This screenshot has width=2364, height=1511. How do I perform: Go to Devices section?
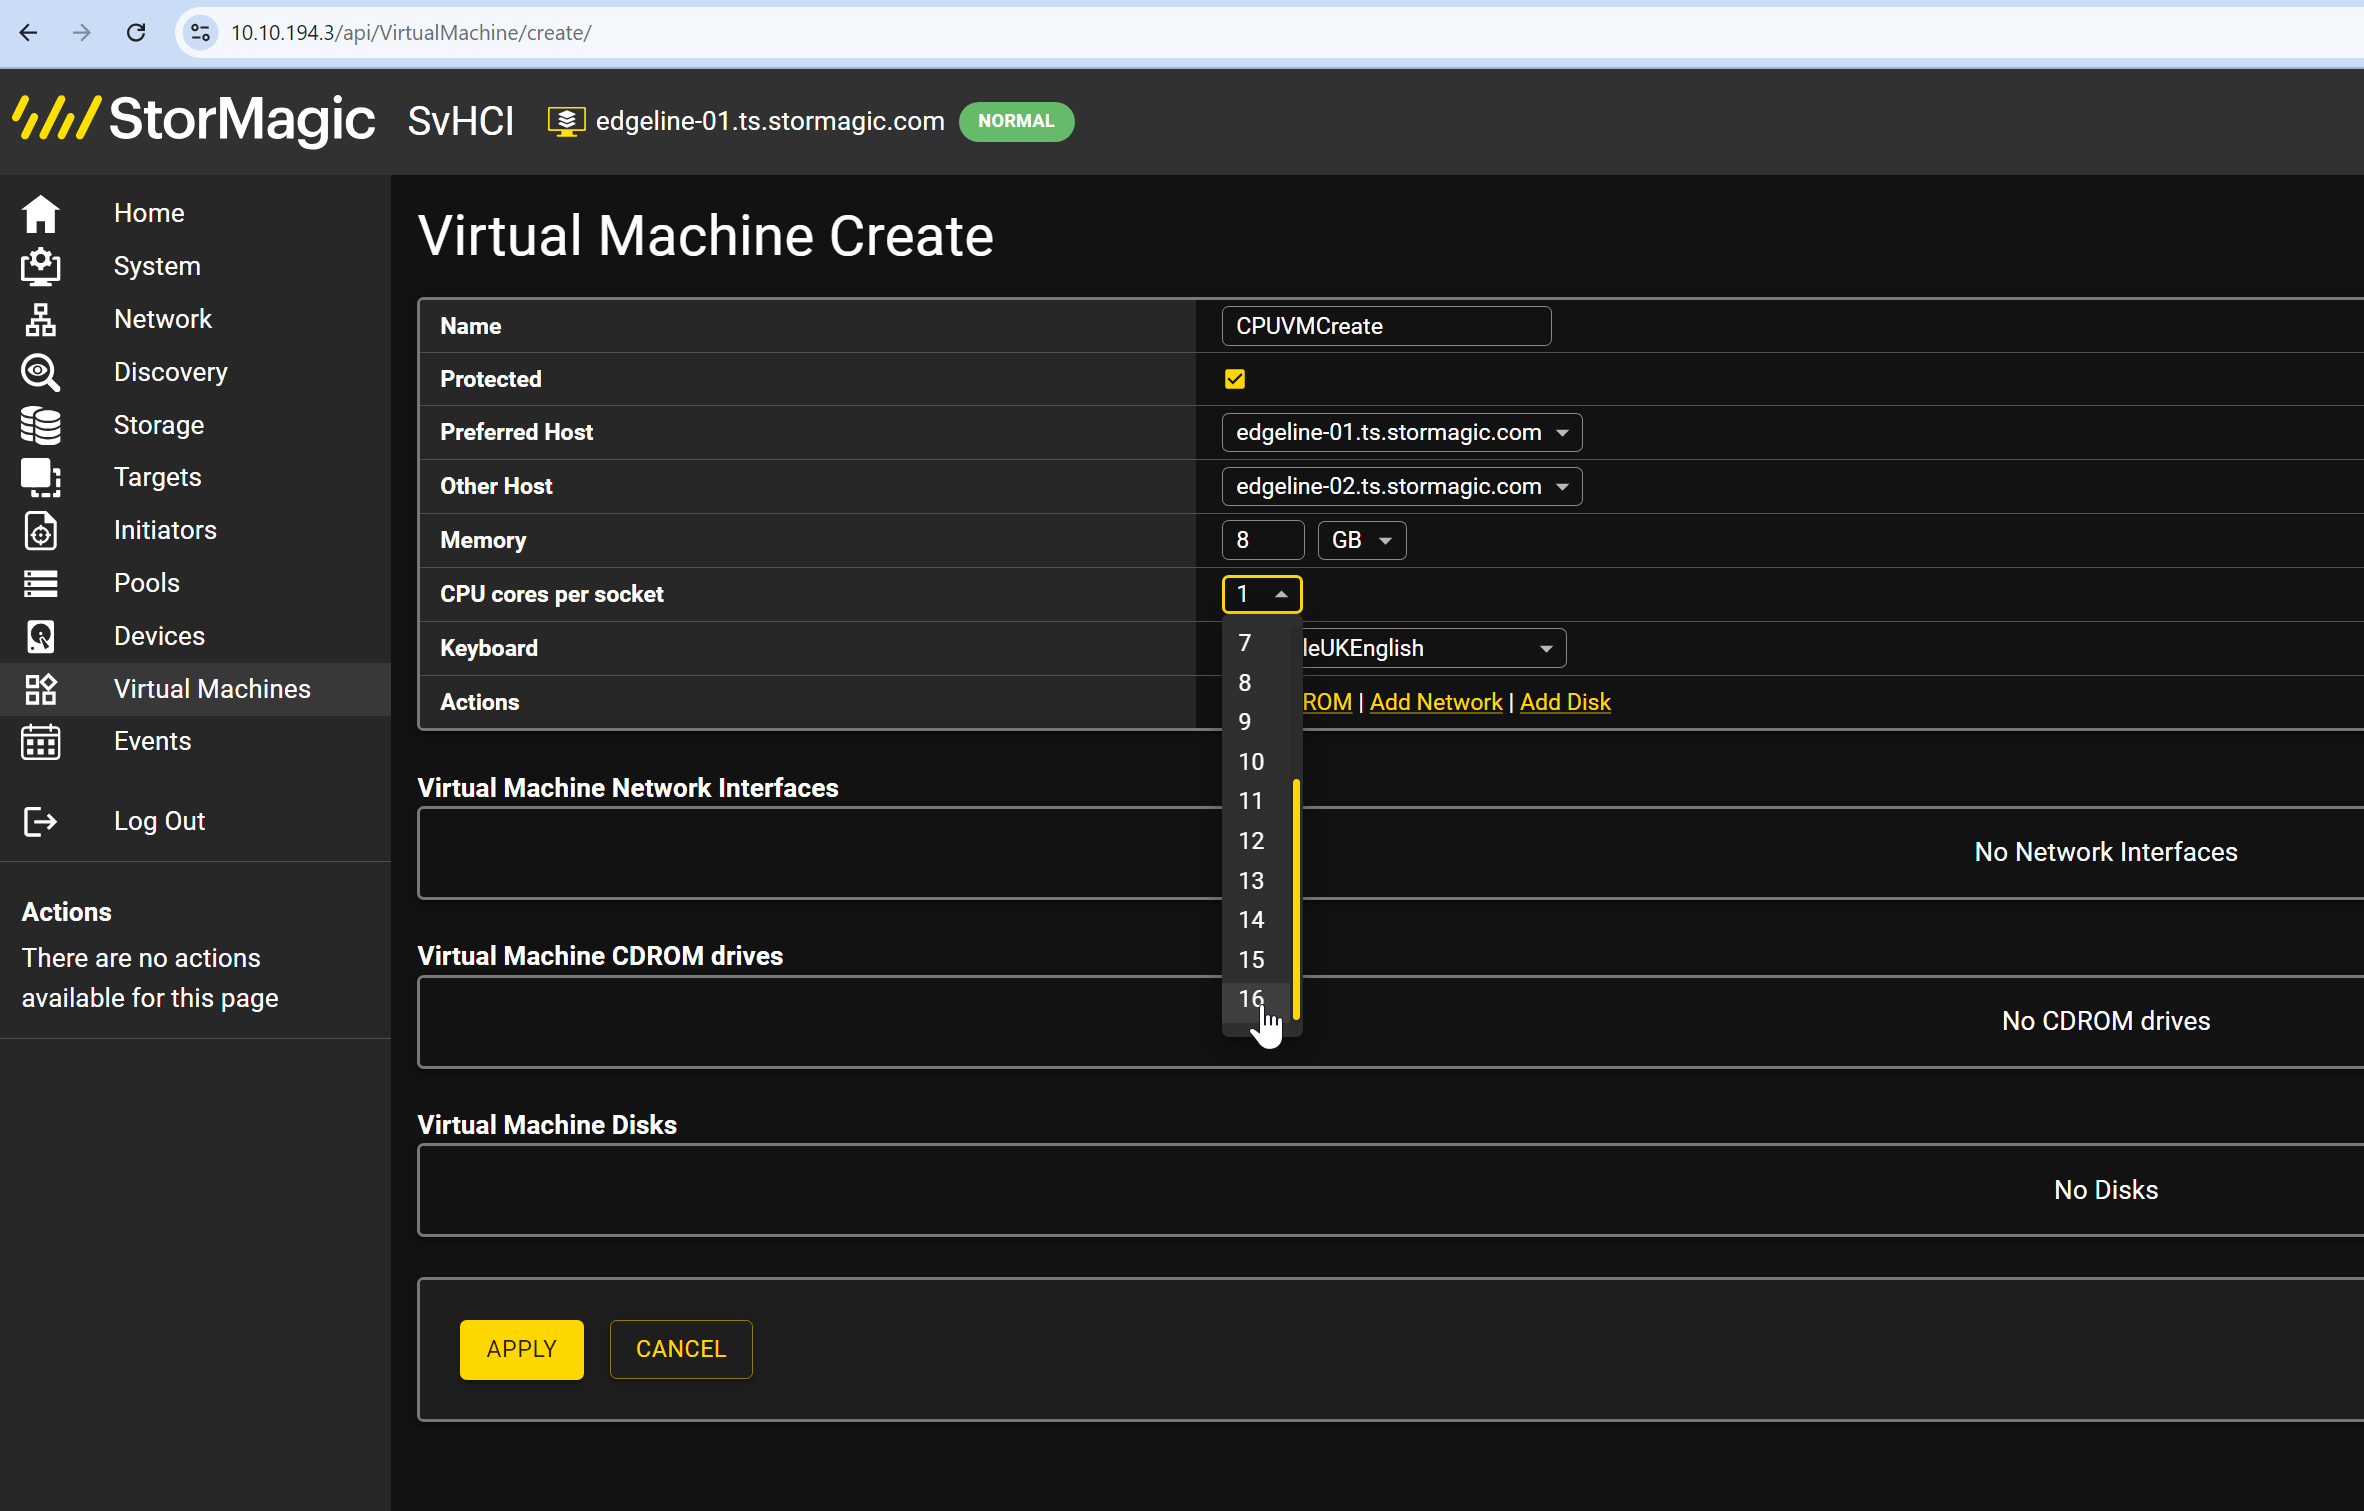(159, 637)
